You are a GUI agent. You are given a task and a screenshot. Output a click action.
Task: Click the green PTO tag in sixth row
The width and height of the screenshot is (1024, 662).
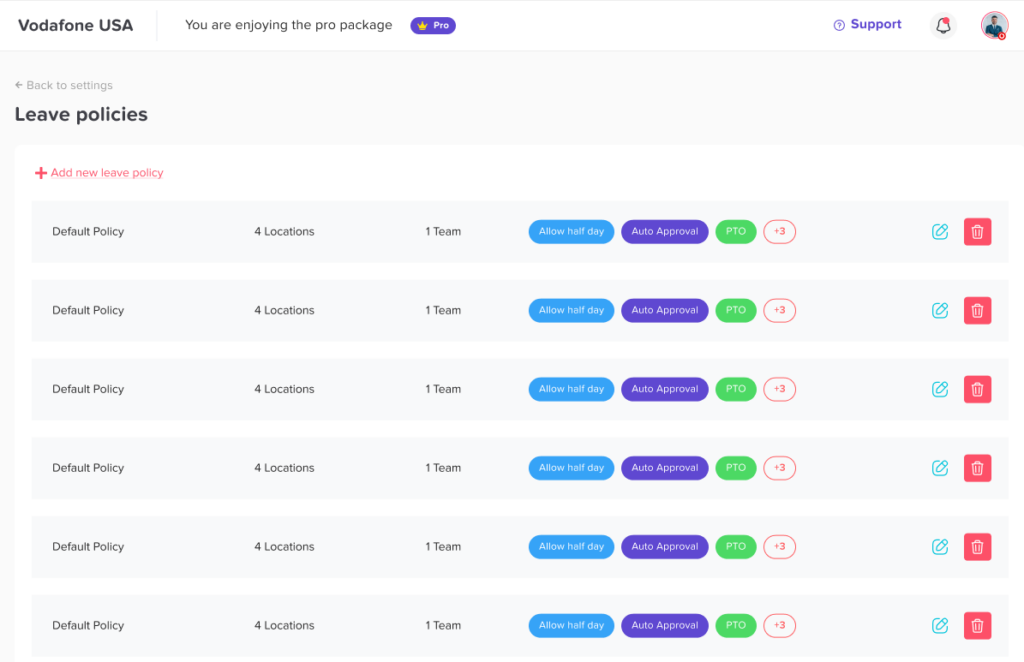pos(735,626)
